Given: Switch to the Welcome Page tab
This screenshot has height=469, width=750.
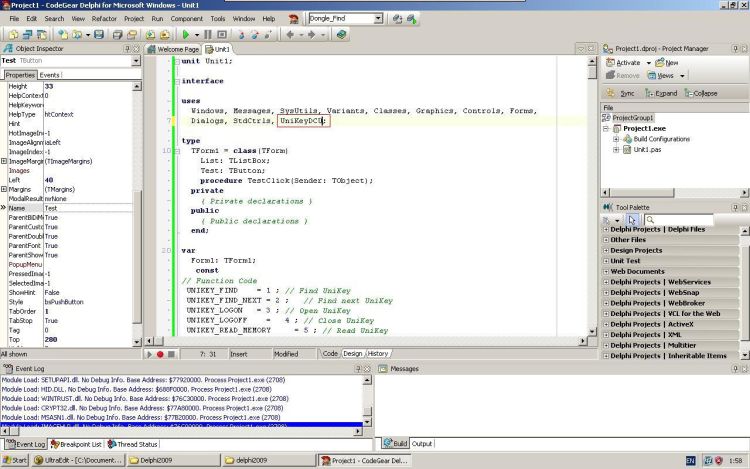Looking at the screenshot, I should [173, 49].
